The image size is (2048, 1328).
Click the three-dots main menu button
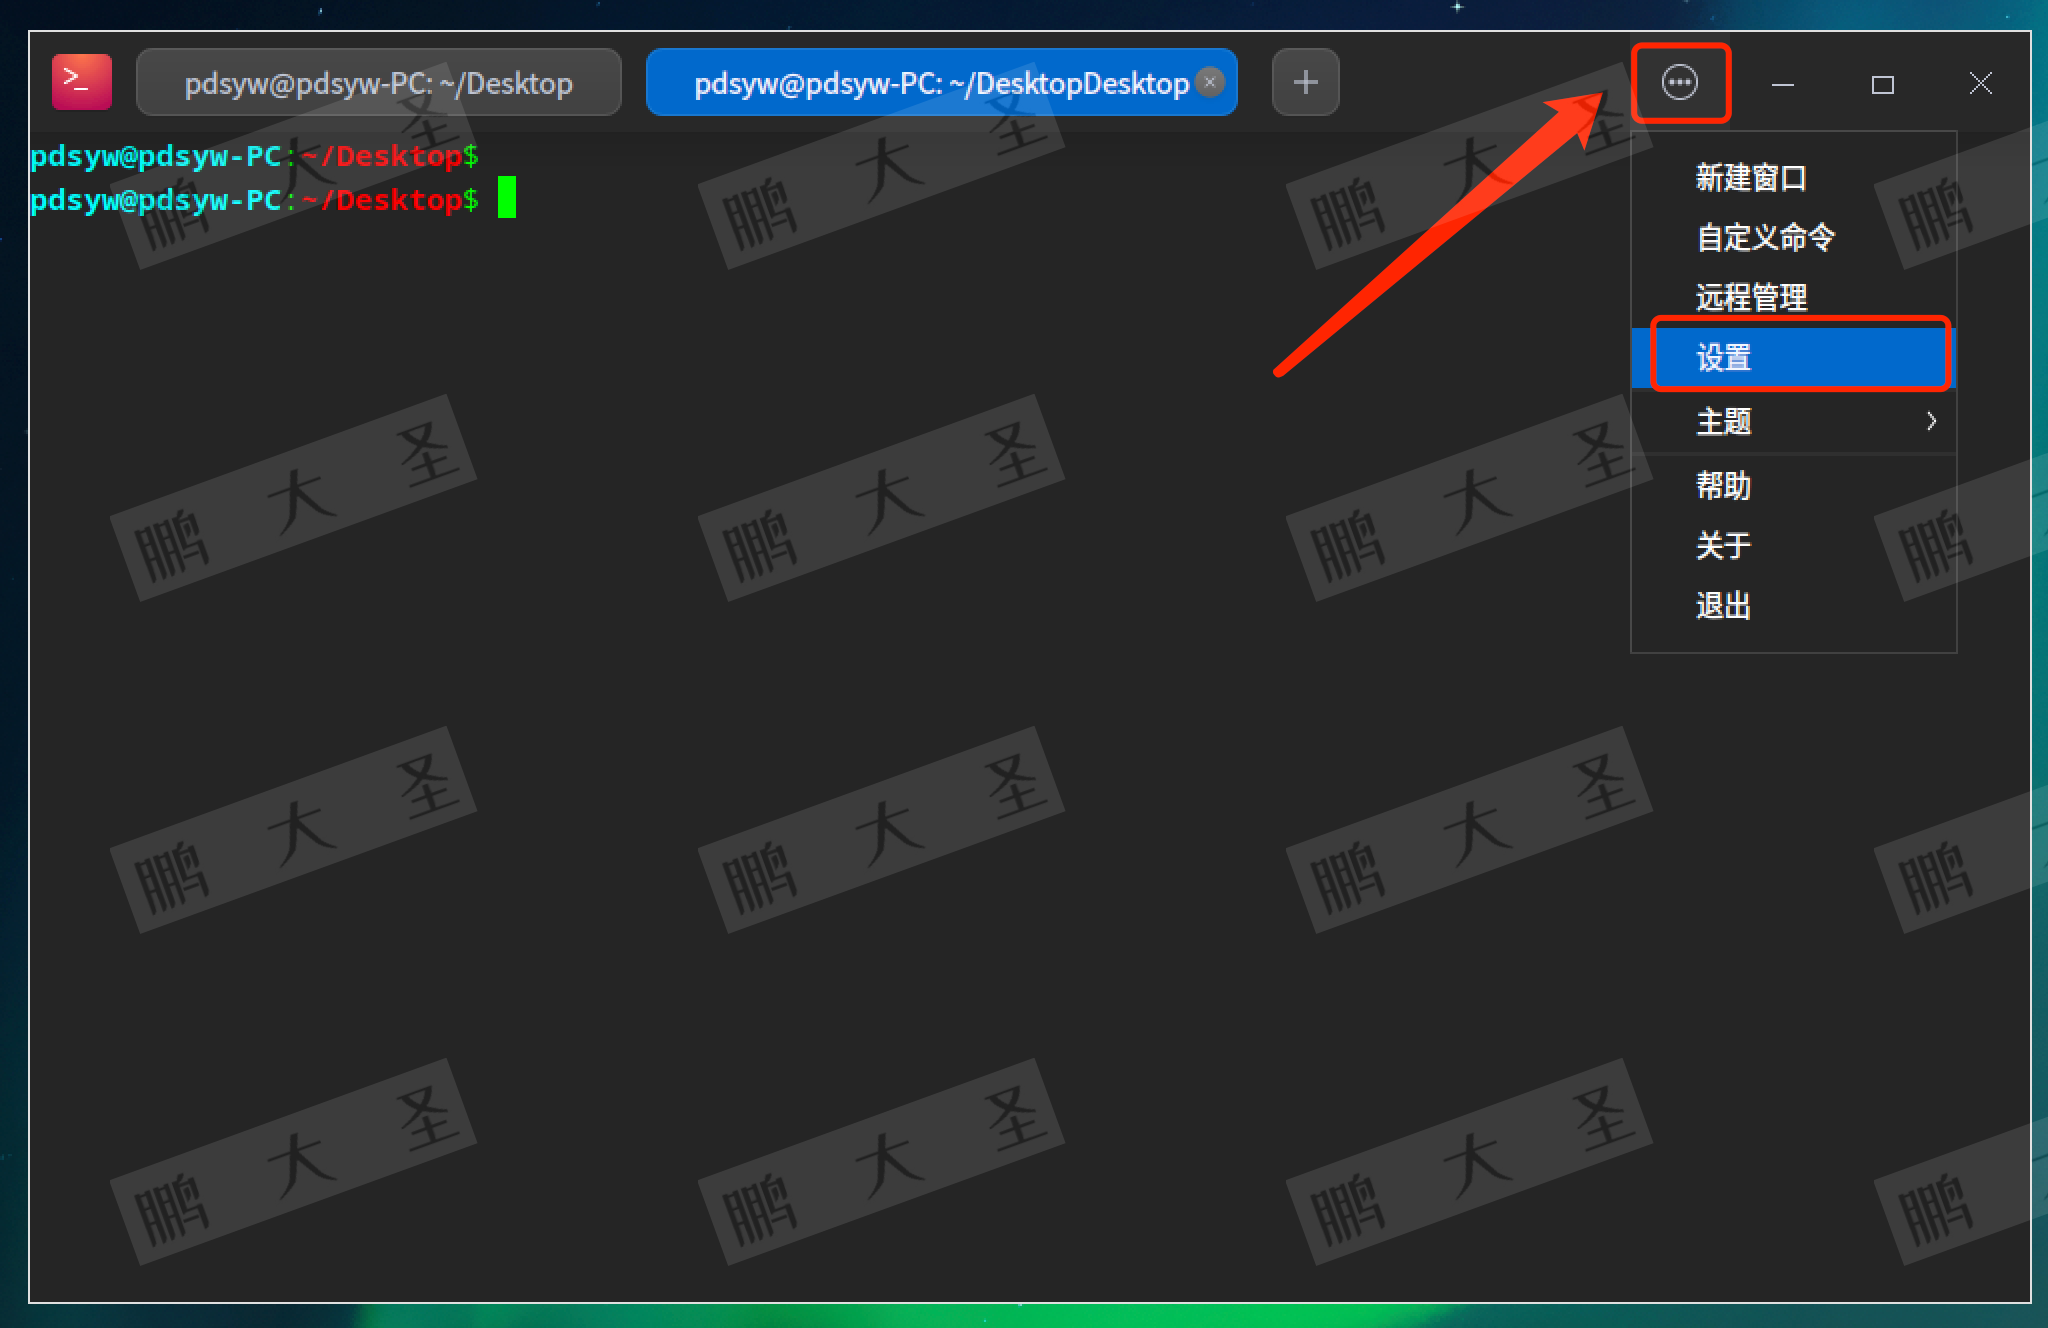click(x=1679, y=82)
